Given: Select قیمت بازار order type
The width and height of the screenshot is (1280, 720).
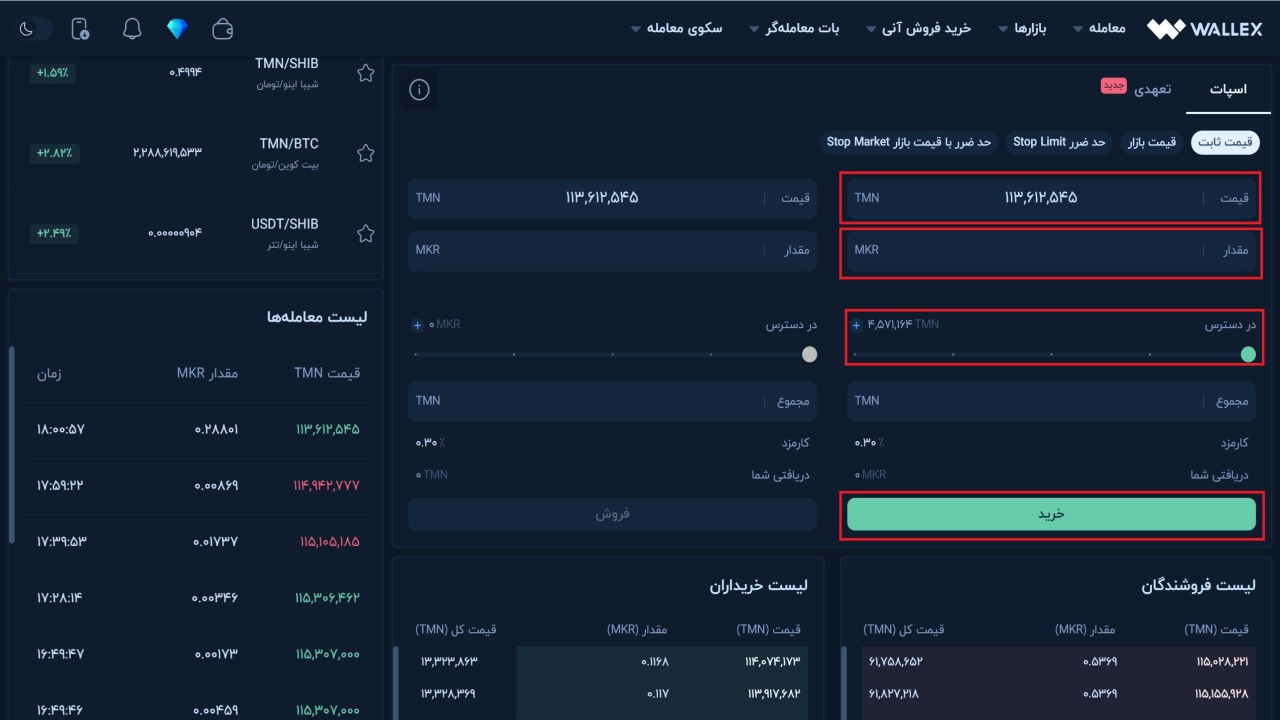Looking at the screenshot, I should click(1152, 142).
